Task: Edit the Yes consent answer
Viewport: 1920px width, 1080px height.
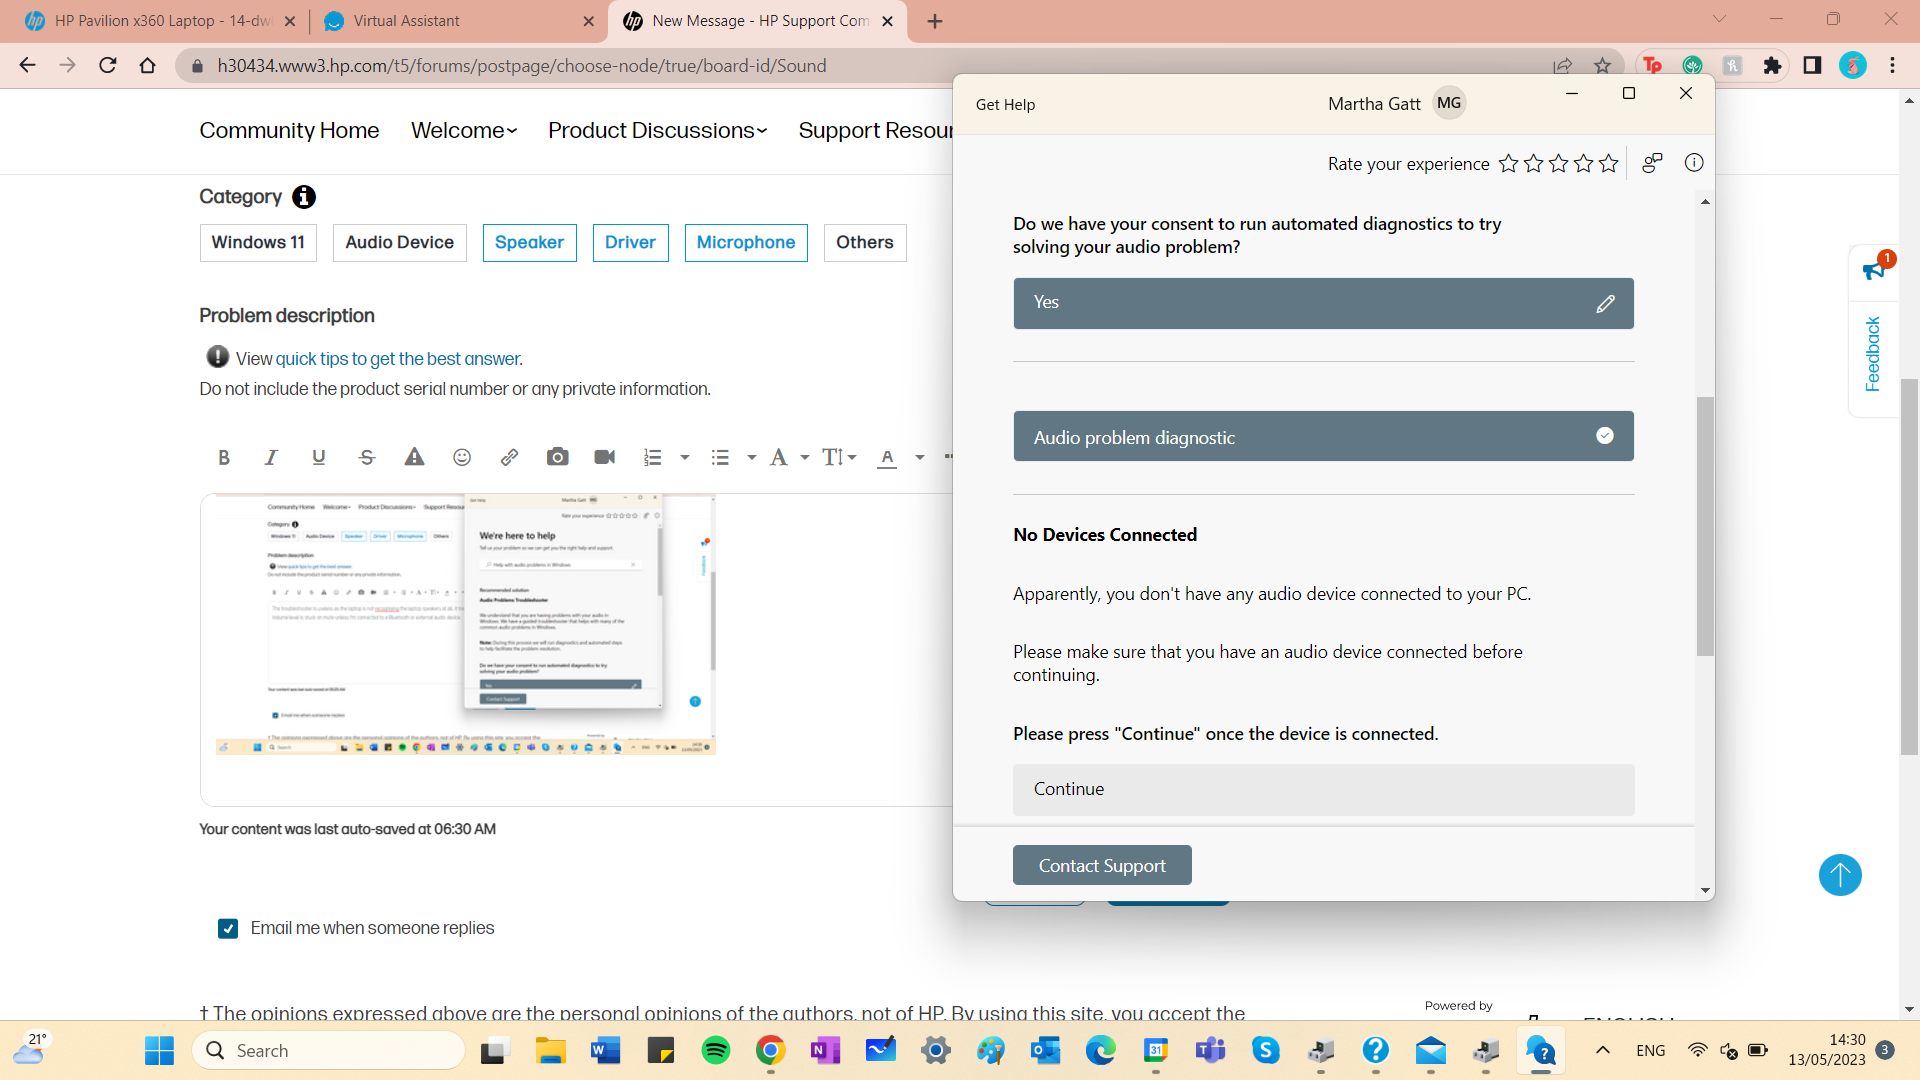Action: click(1605, 303)
